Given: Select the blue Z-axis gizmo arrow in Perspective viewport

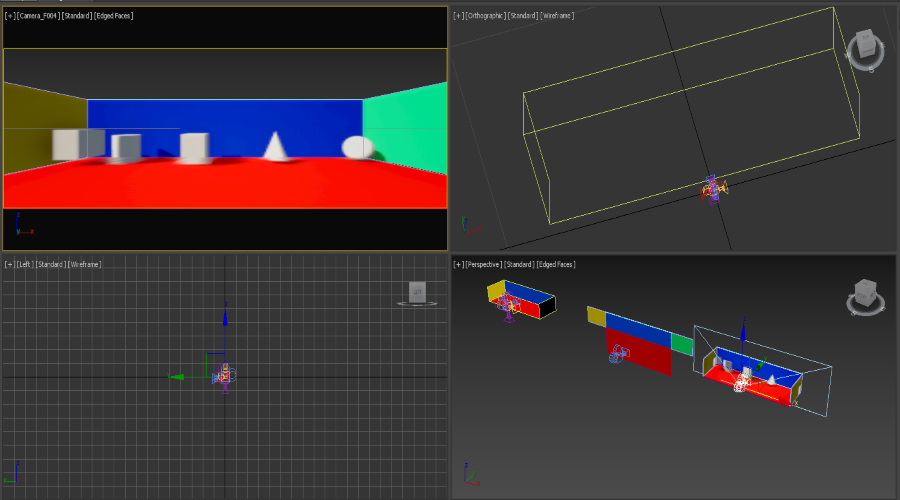Looking at the screenshot, I should point(743,332).
